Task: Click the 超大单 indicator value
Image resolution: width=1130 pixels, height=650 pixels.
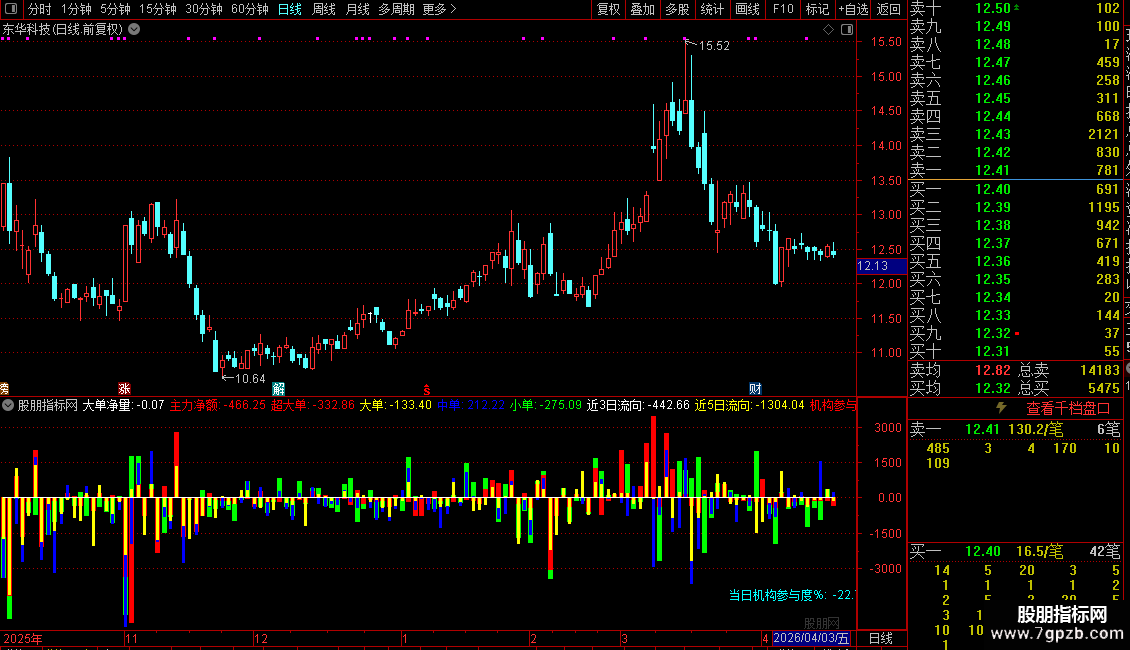Action: 313,405
